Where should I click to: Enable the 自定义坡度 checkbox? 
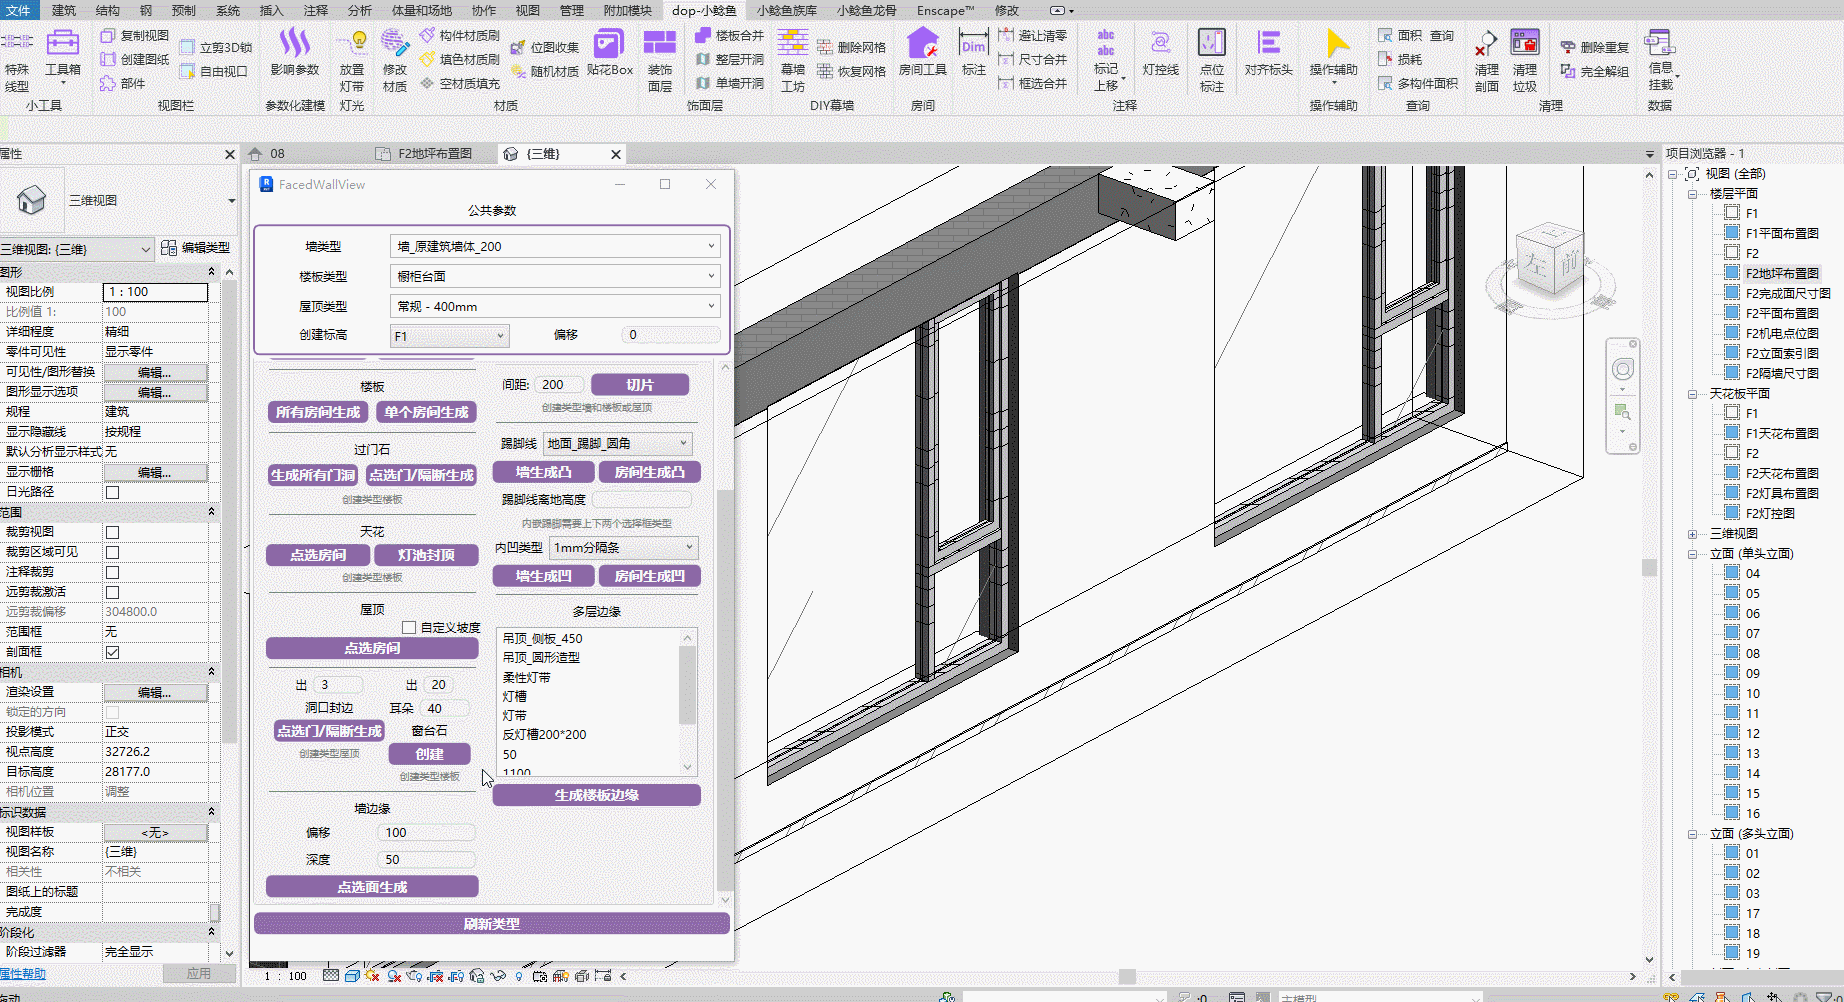[x=409, y=628]
